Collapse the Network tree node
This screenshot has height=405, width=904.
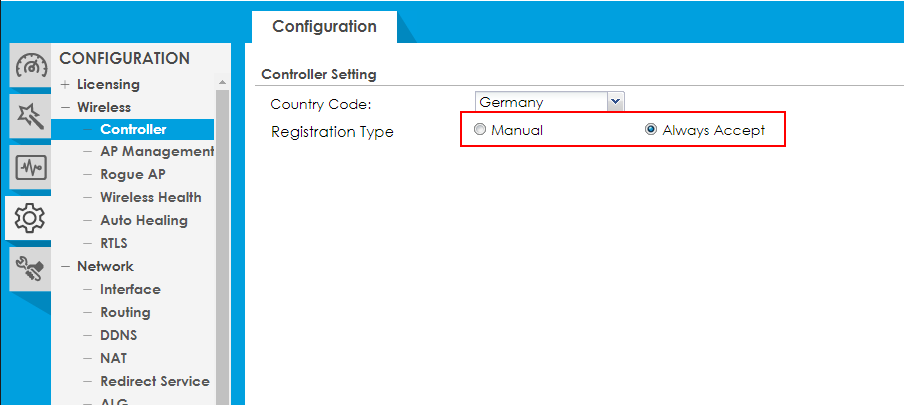tap(66, 267)
